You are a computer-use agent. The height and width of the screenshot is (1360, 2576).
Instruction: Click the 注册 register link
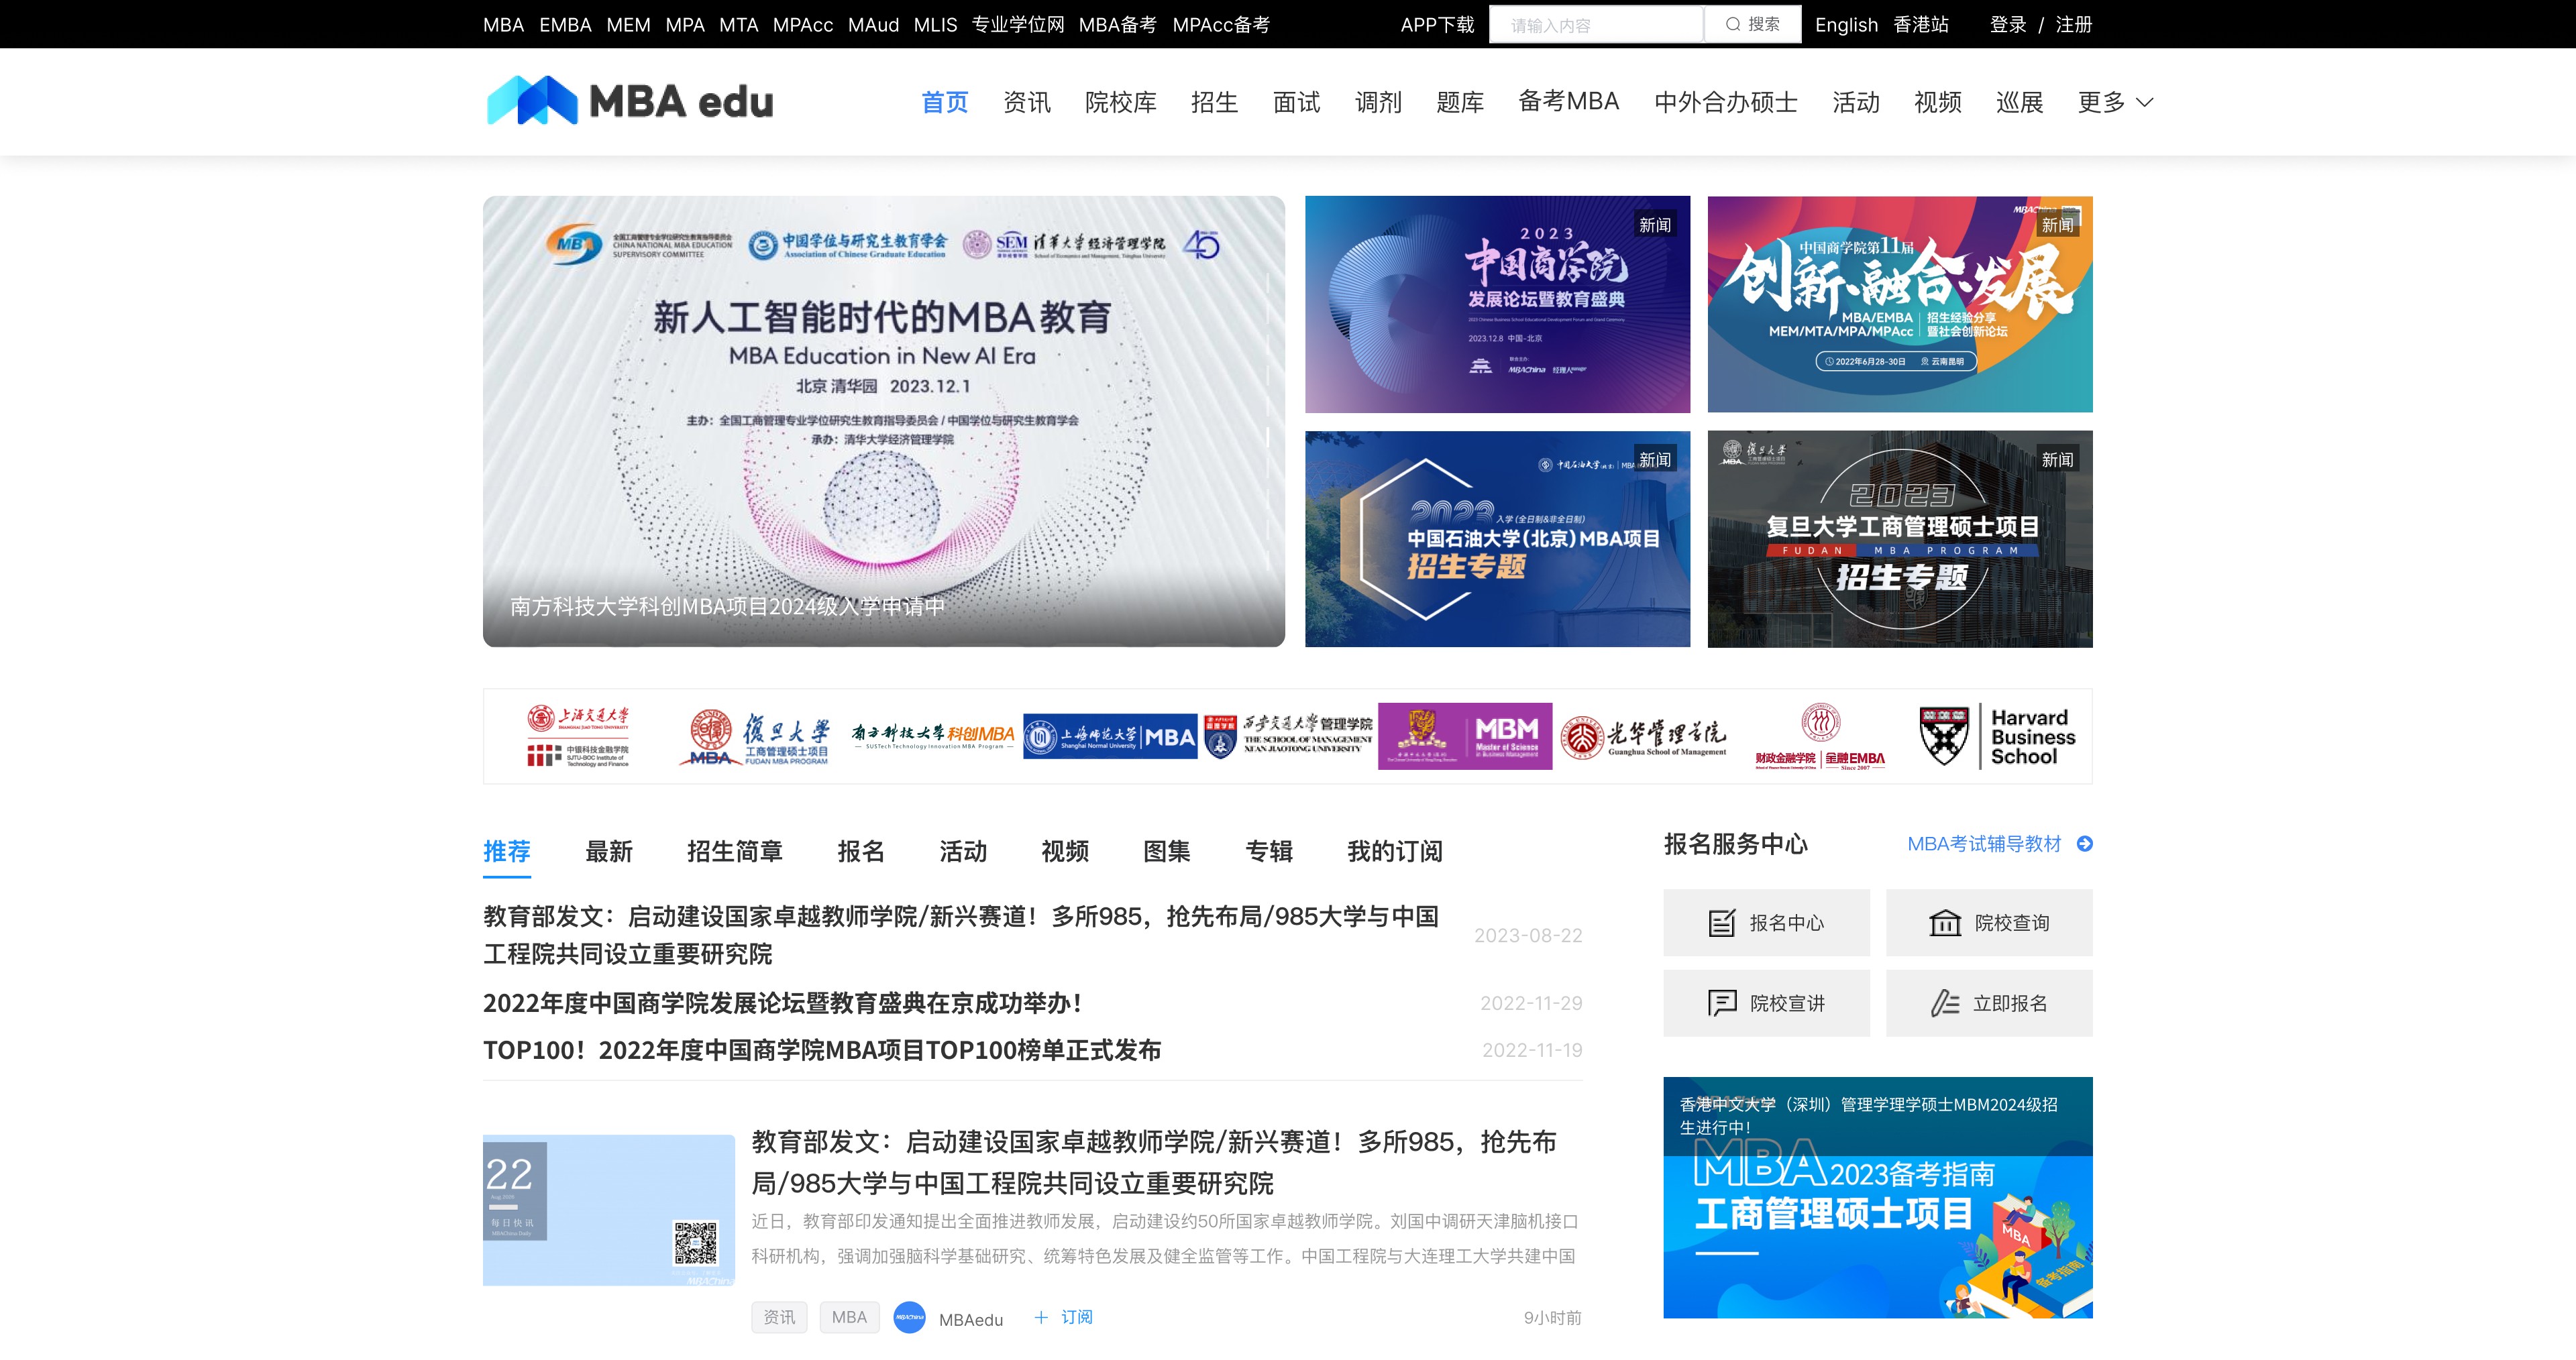point(2074,24)
